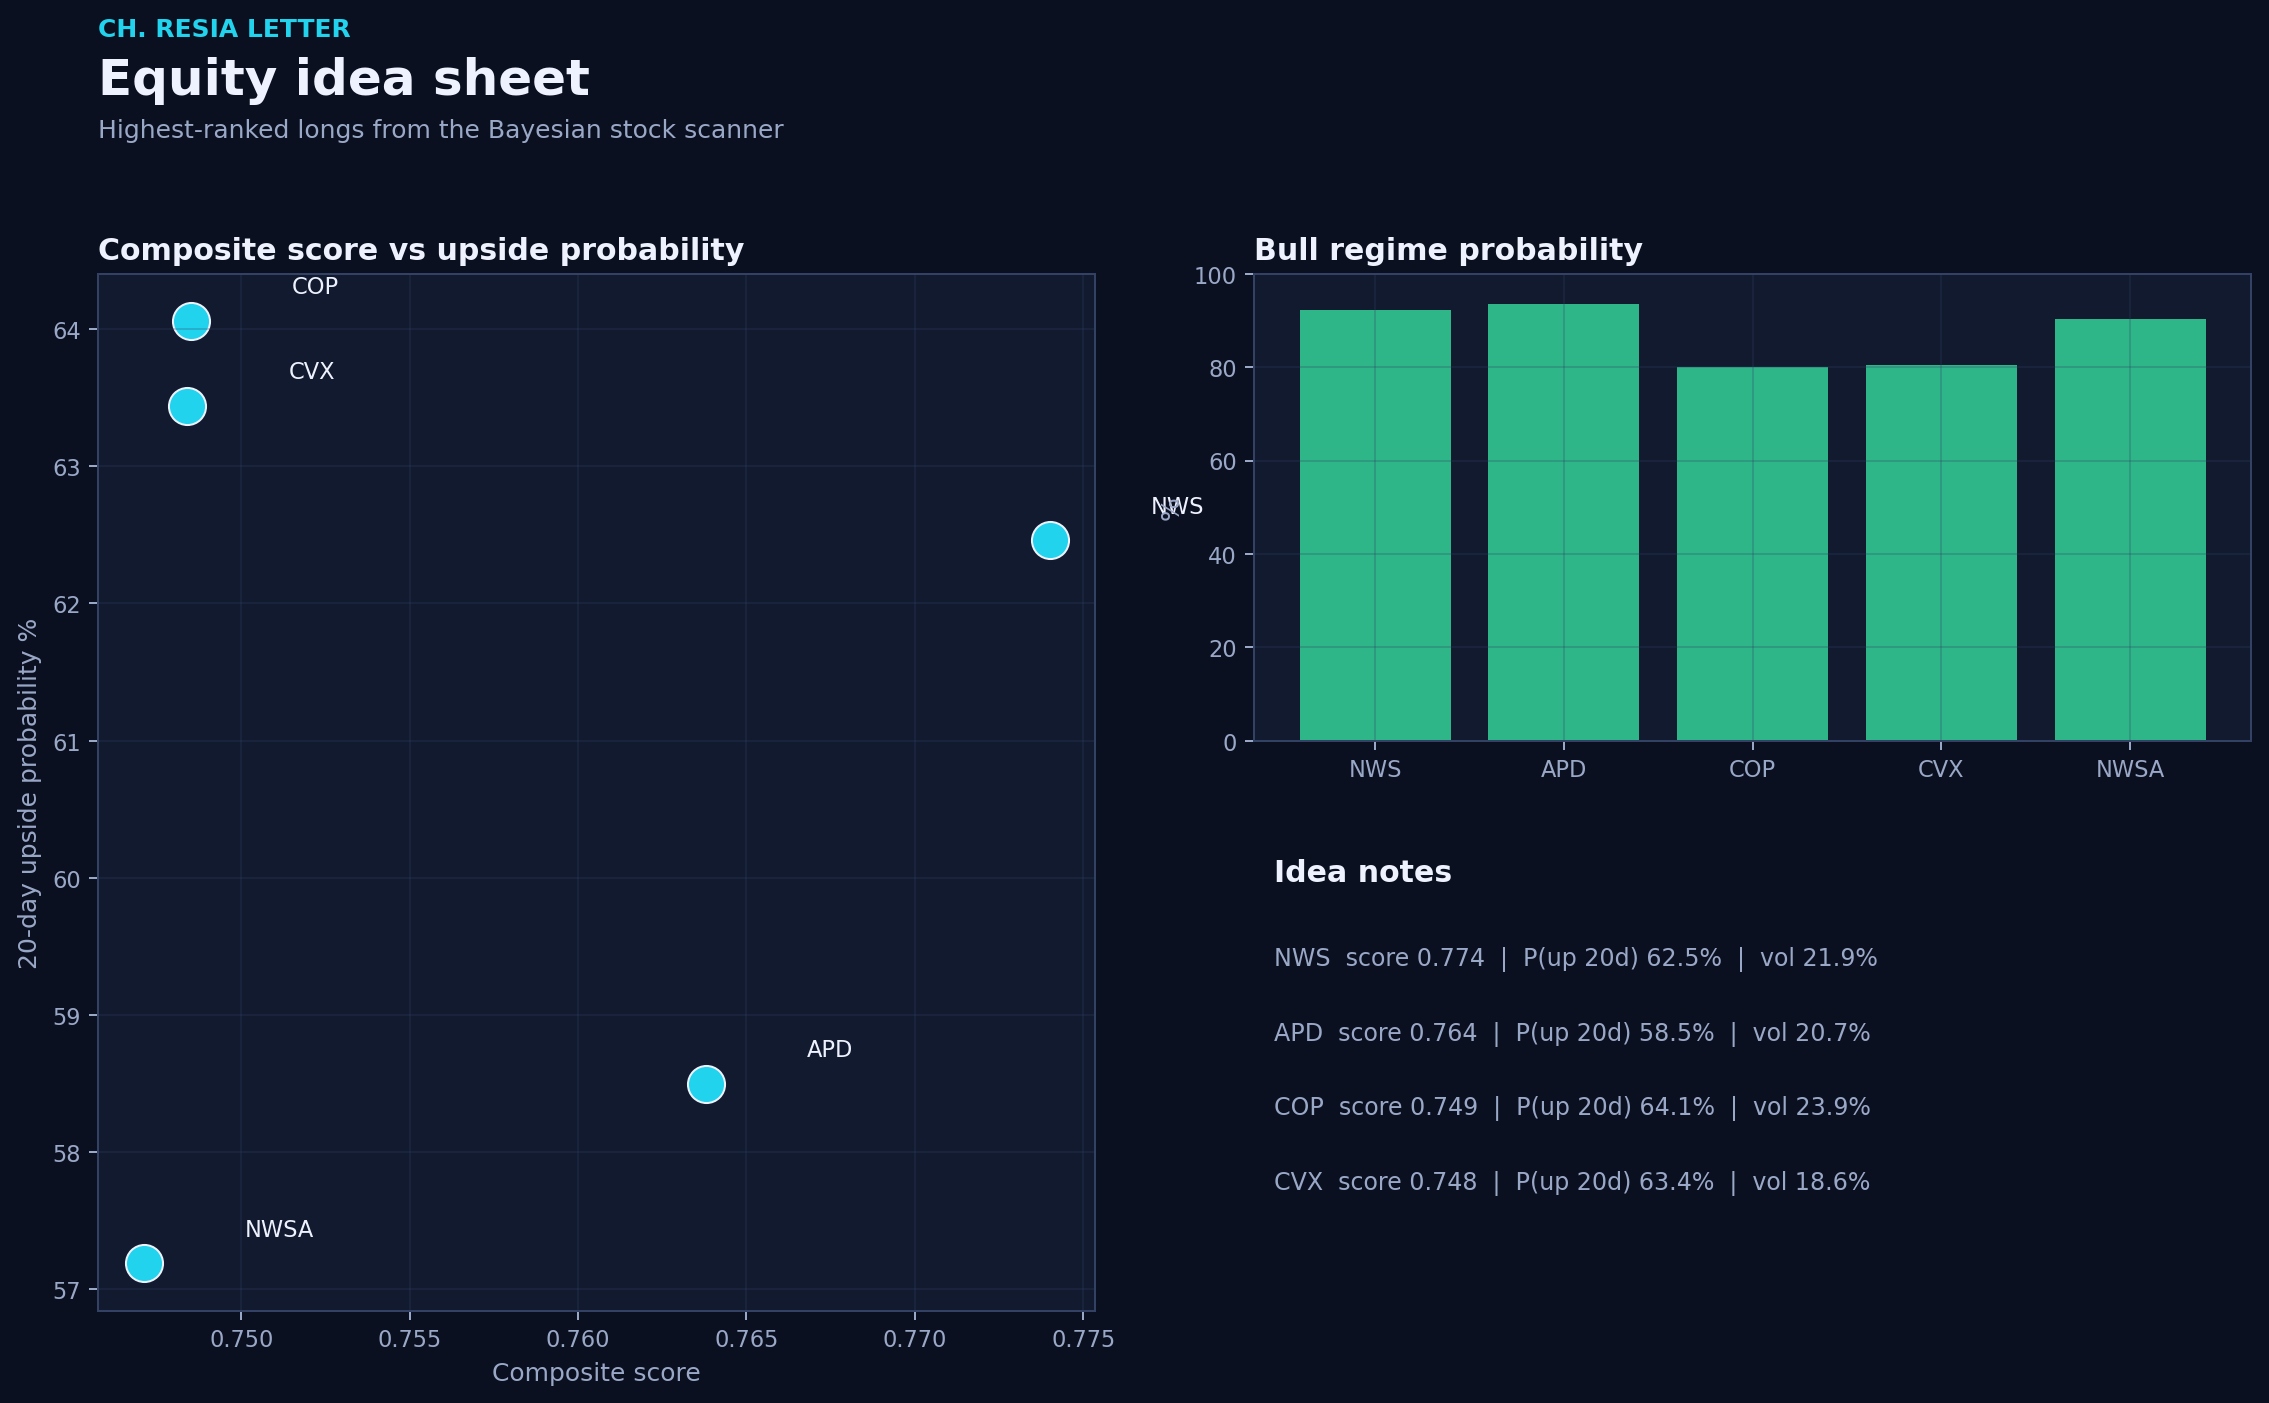
Task: Click the 'Idea notes' heading
Action: (1362, 872)
